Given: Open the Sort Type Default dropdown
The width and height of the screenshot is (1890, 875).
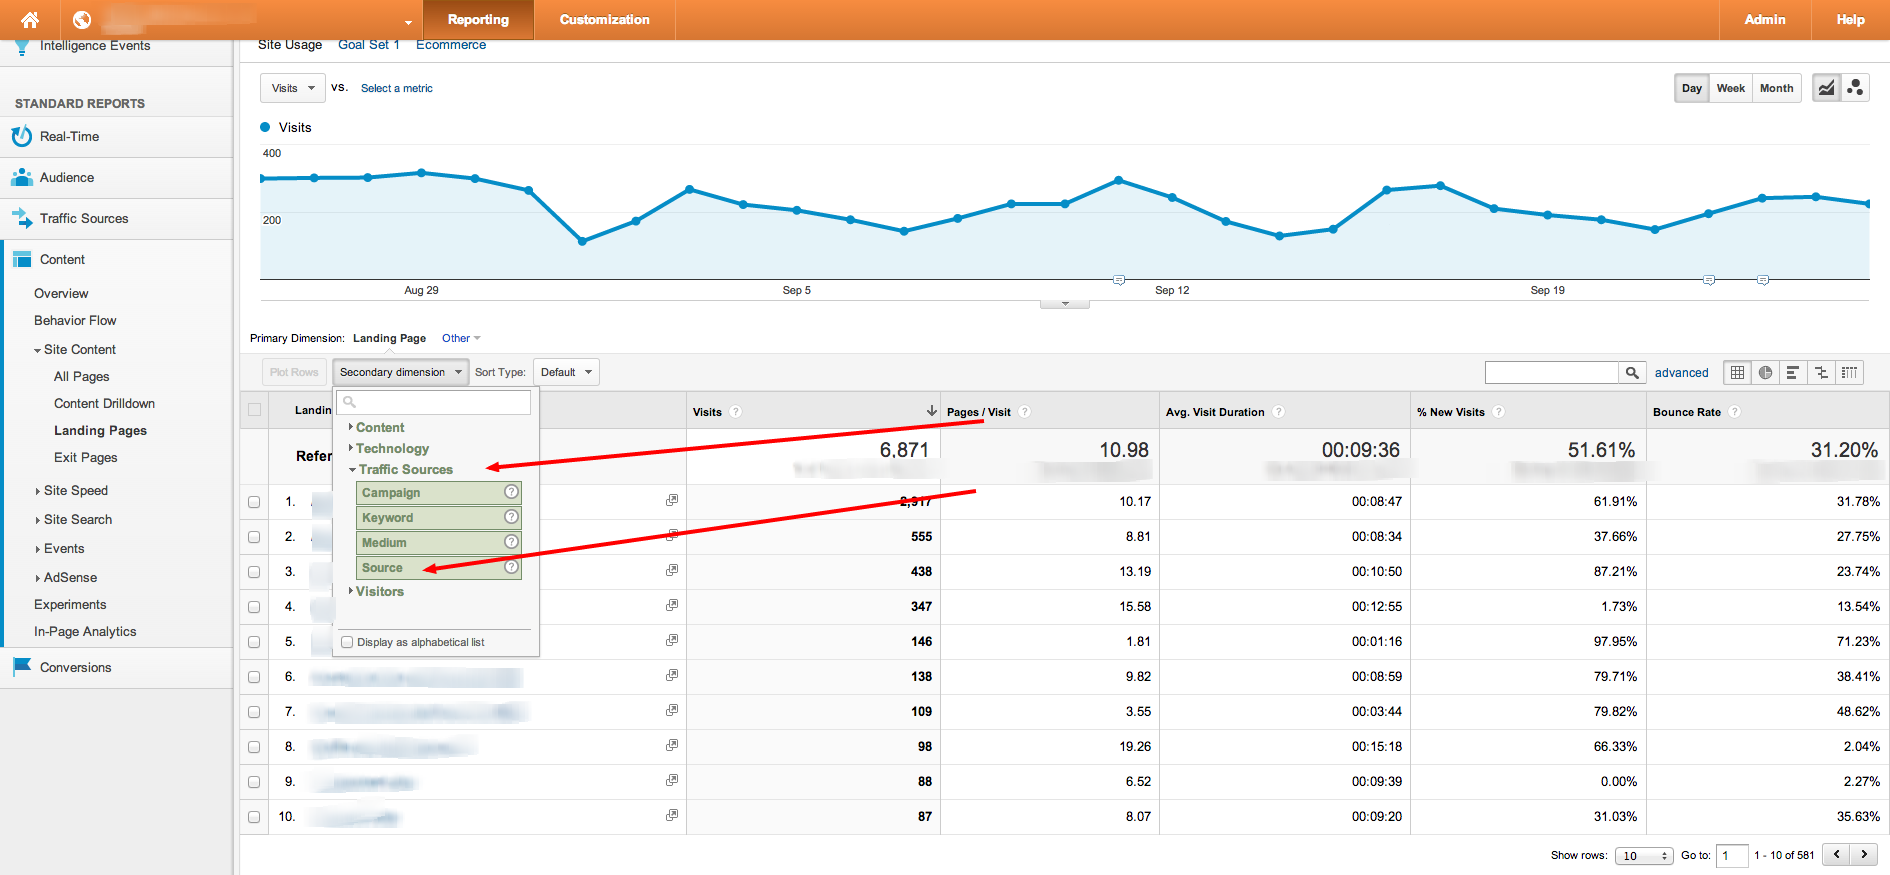Looking at the screenshot, I should (x=566, y=372).
